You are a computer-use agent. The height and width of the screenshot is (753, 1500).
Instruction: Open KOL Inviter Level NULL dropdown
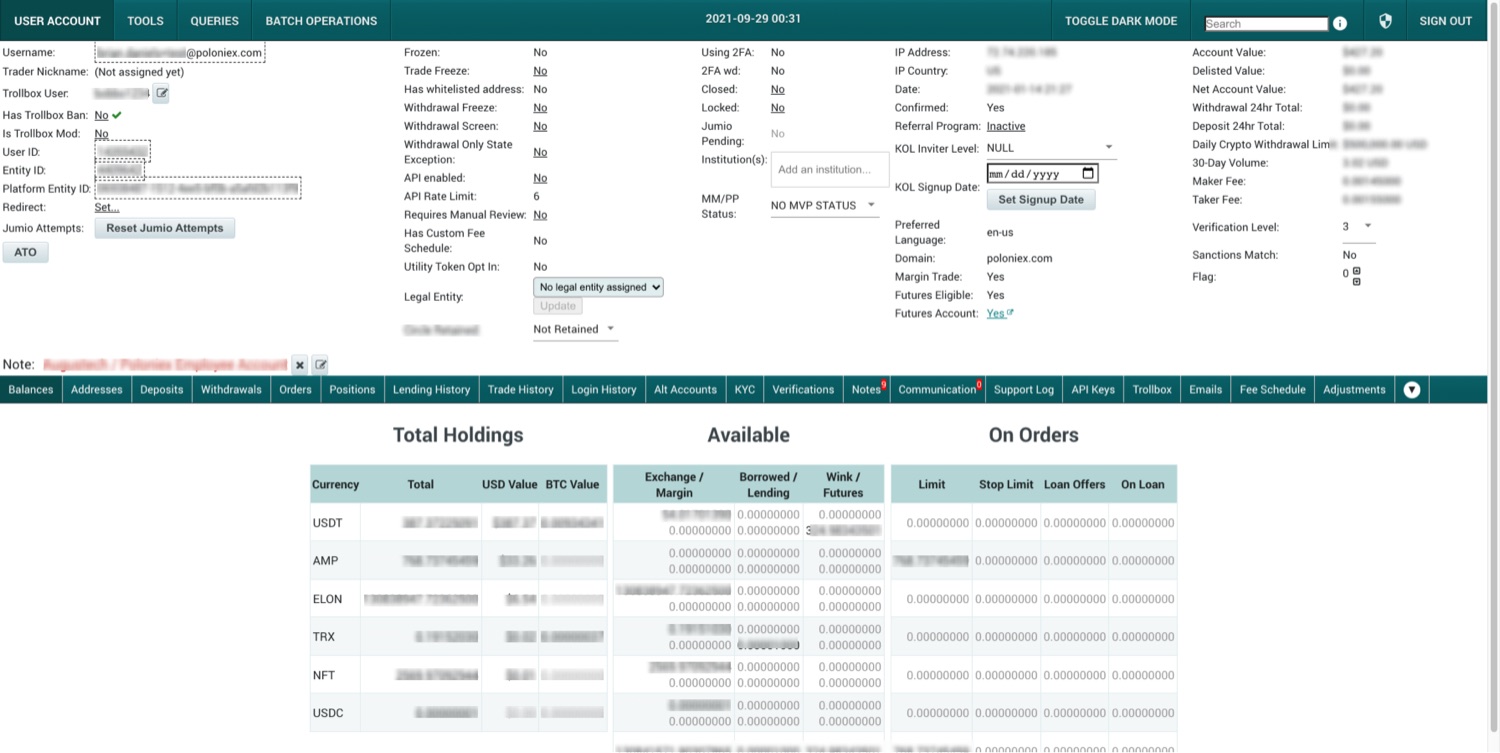[1051, 148]
